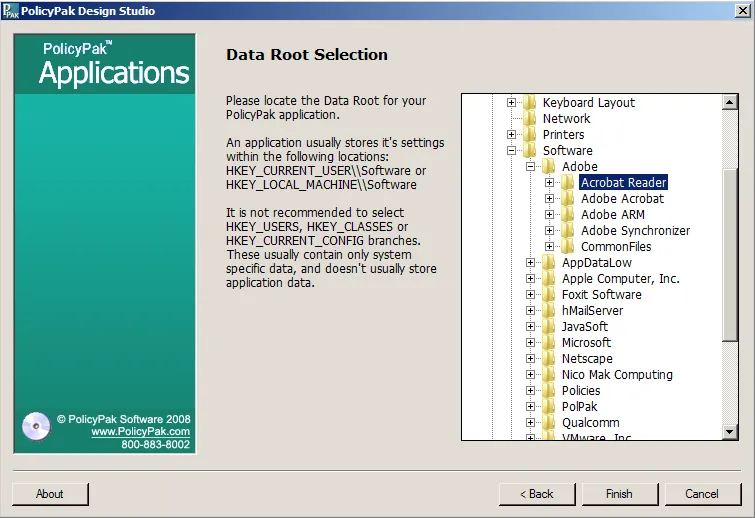Expand the Keyboard Layout node
The width and height of the screenshot is (755, 518).
pyautogui.click(x=511, y=103)
